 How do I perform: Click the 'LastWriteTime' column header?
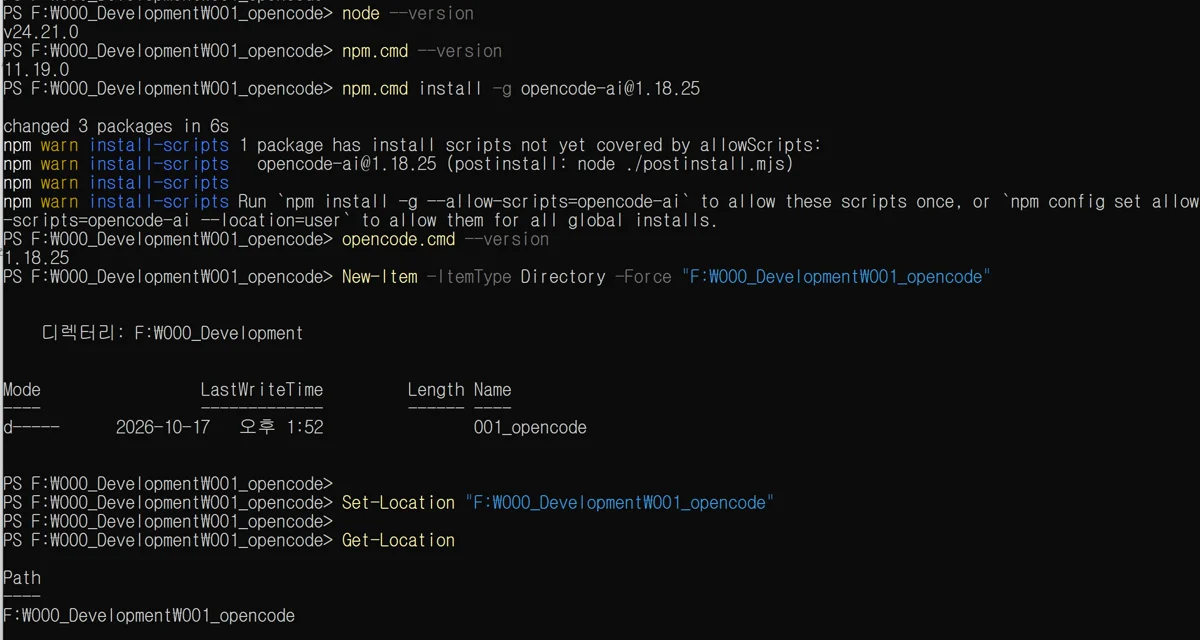[262, 390]
